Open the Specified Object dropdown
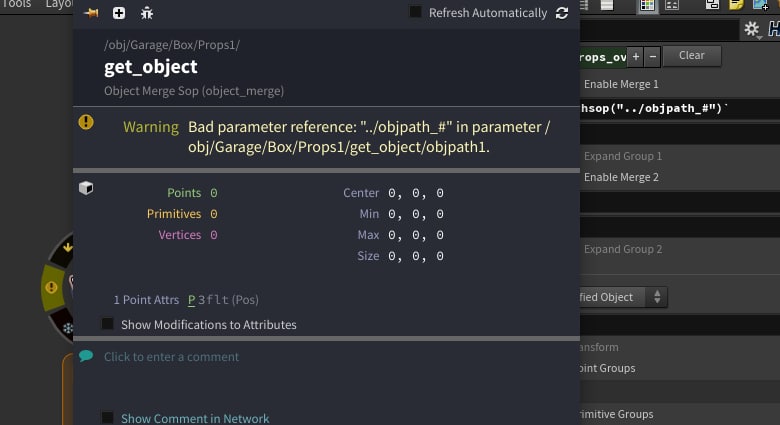The height and width of the screenshot is (425, 780). tap(623, 297)
